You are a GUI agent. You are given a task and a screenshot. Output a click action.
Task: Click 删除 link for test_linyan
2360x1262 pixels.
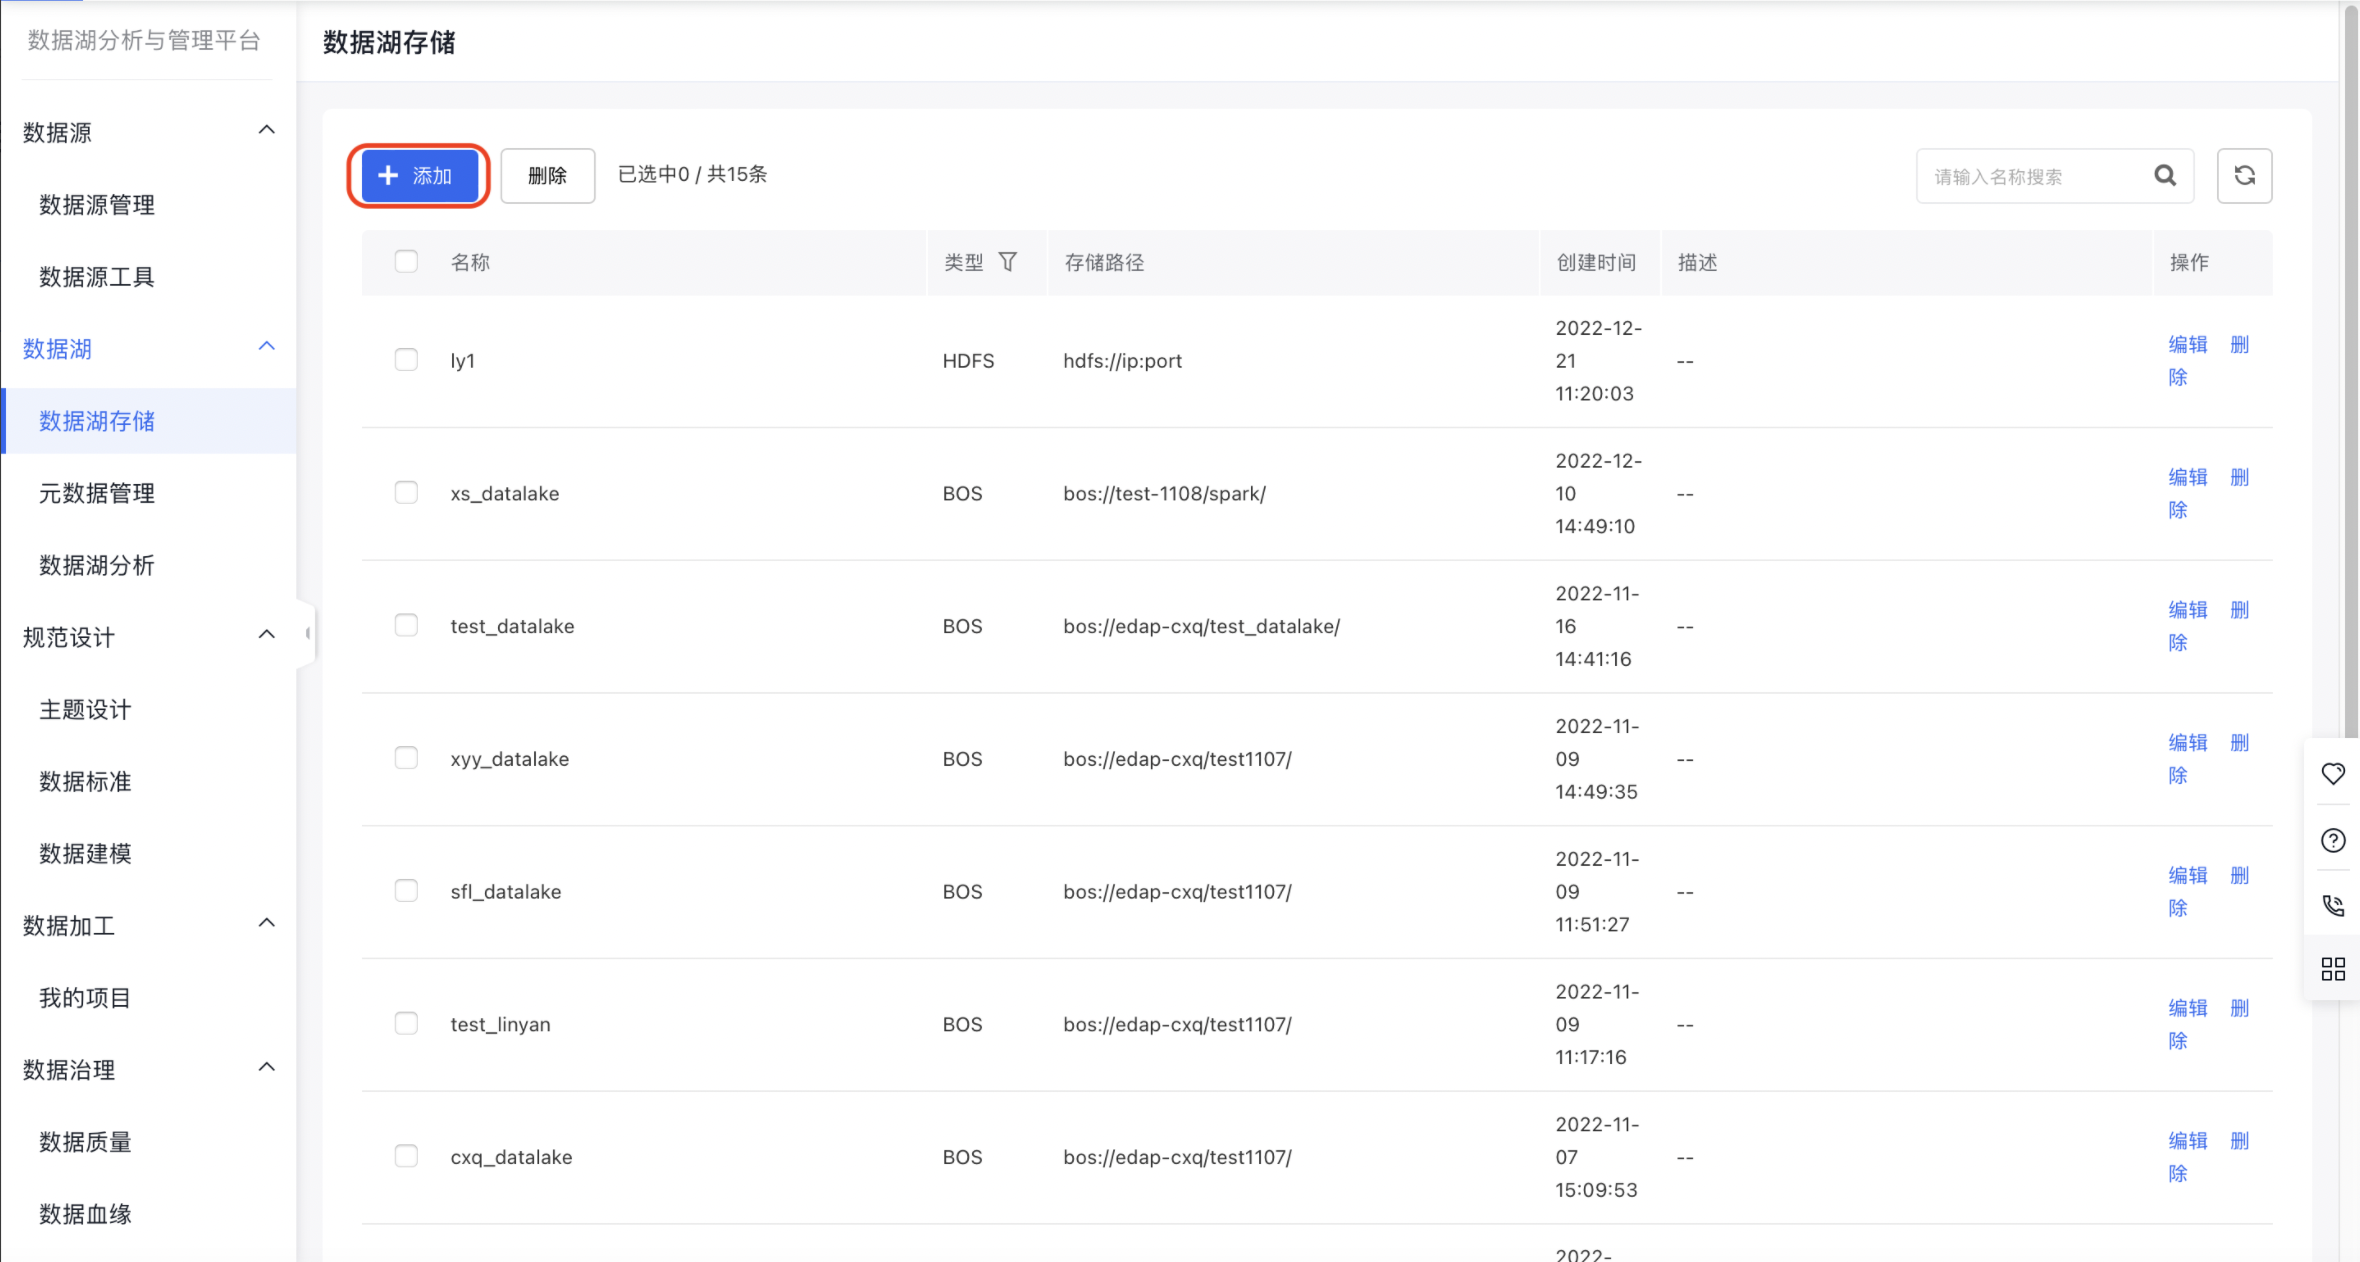tap(2240, 1008)
